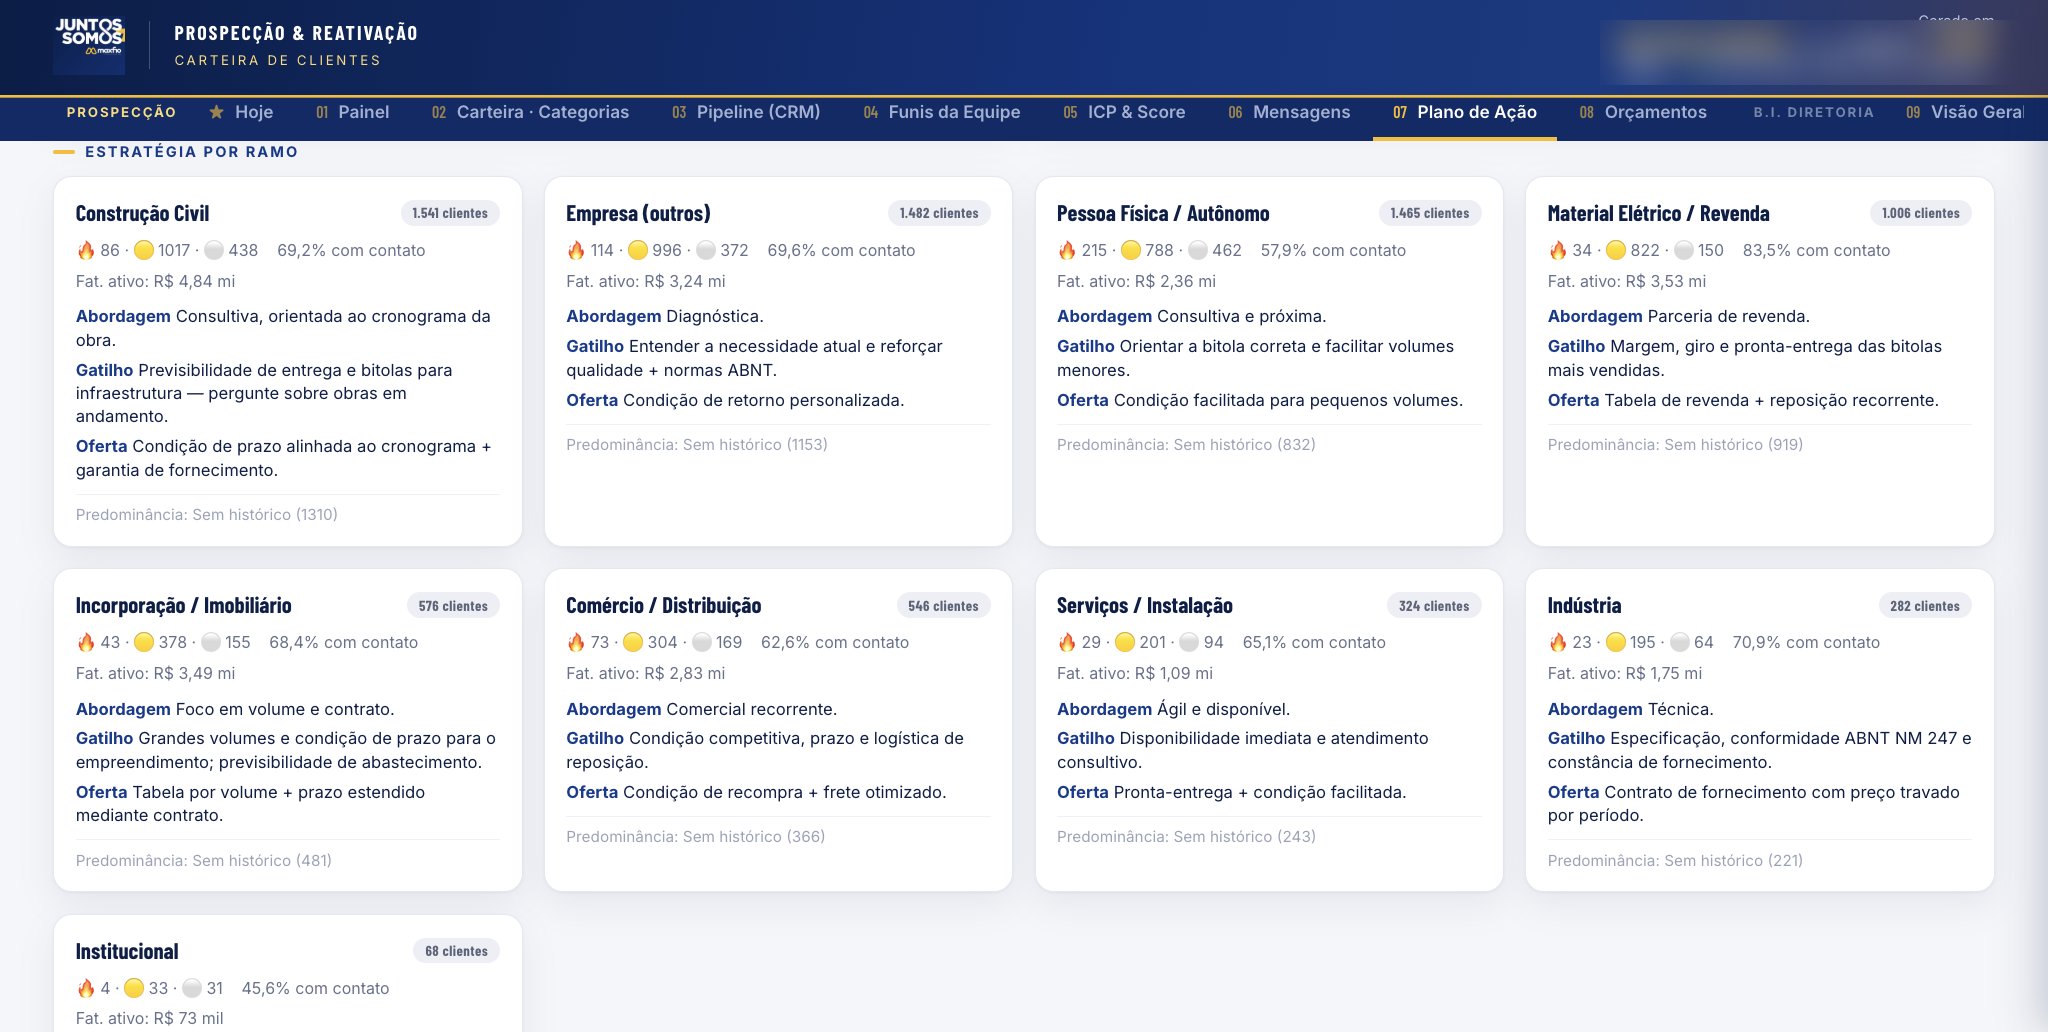Click the gray circle icon in Construção Civil card

(214, 250)
